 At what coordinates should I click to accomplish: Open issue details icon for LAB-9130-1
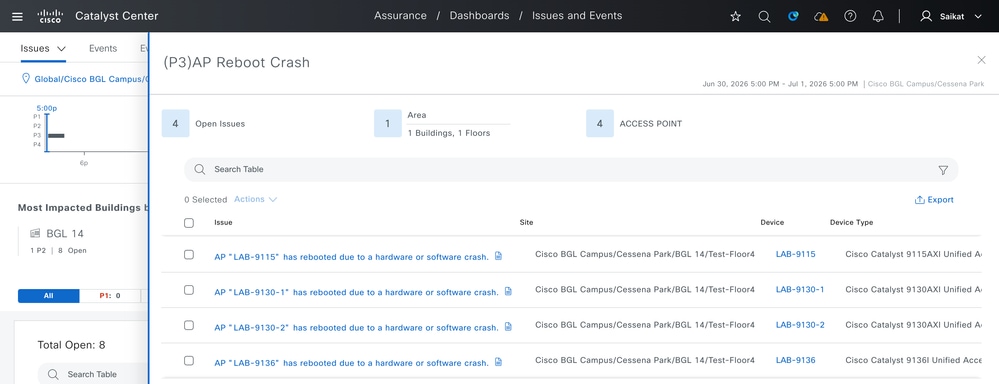point(508,291)
